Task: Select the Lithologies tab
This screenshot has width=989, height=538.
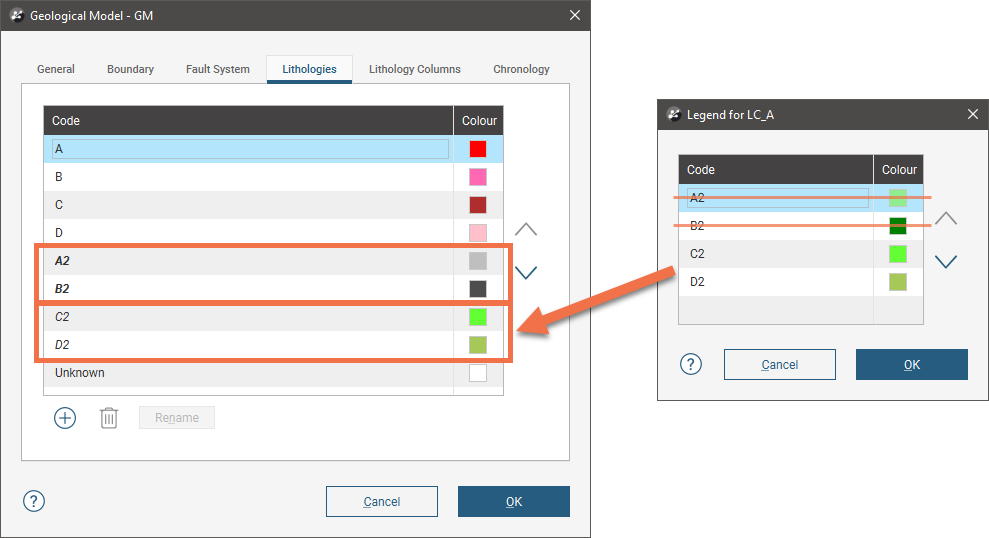Action: coord(309,69)
